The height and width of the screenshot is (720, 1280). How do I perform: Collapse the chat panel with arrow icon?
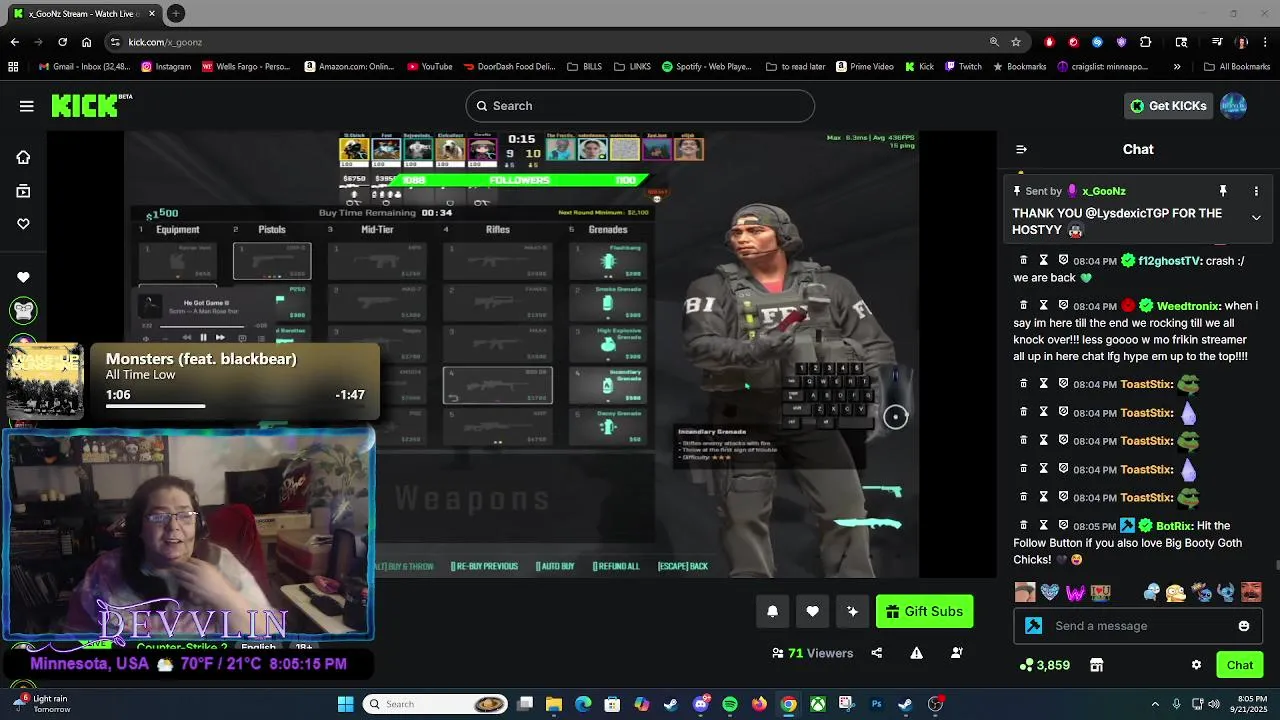(1021, 149)
